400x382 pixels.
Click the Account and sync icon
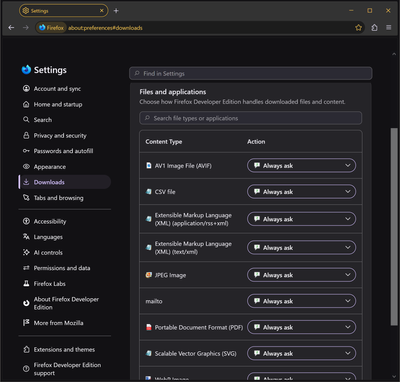click(x=26, y=88)
